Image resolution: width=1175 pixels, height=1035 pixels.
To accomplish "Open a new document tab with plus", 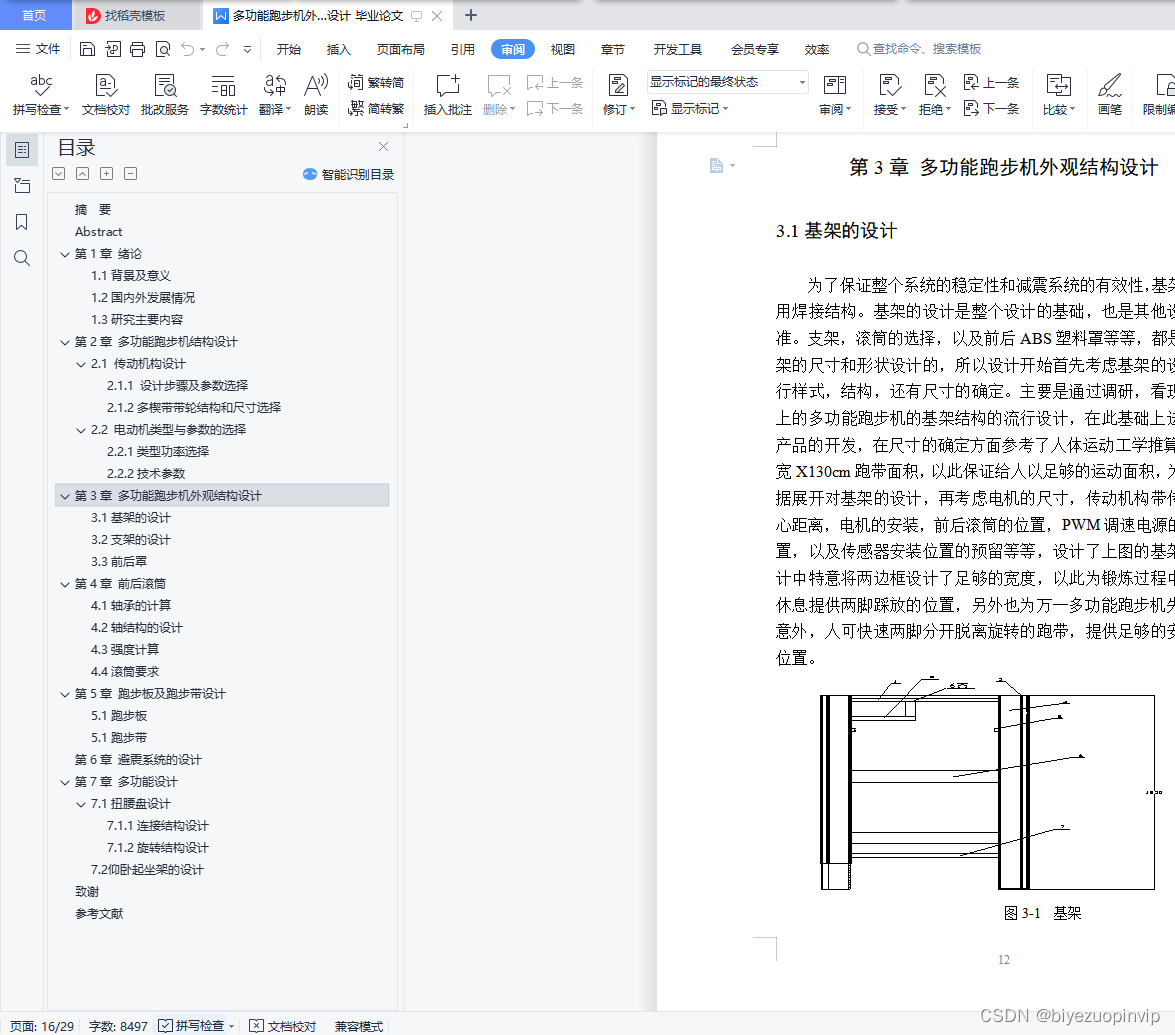I will tap(471, 15).
